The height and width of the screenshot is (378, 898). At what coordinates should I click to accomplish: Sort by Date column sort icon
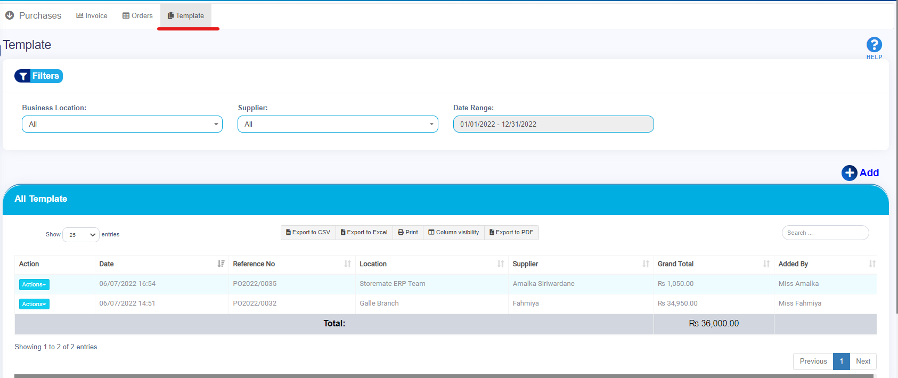pos(221,264)
